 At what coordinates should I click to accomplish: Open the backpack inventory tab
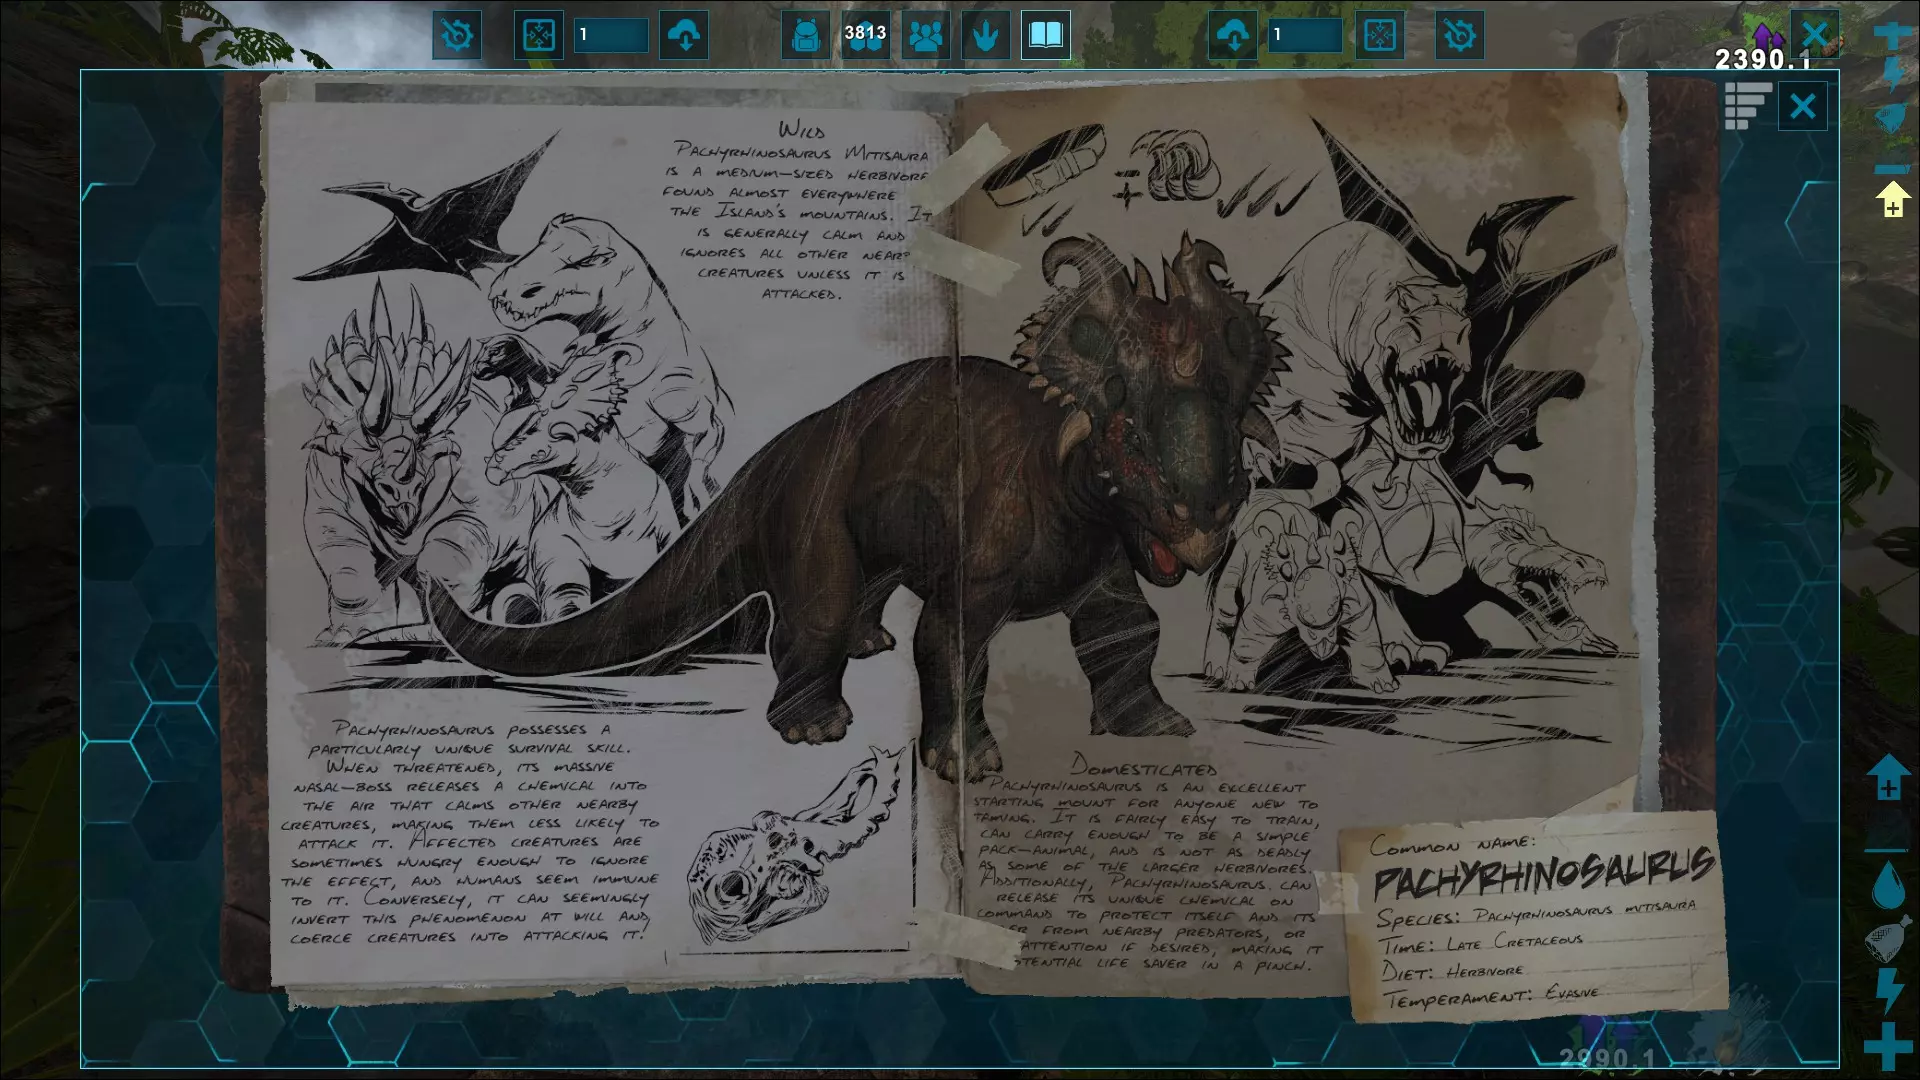point(805,36)
